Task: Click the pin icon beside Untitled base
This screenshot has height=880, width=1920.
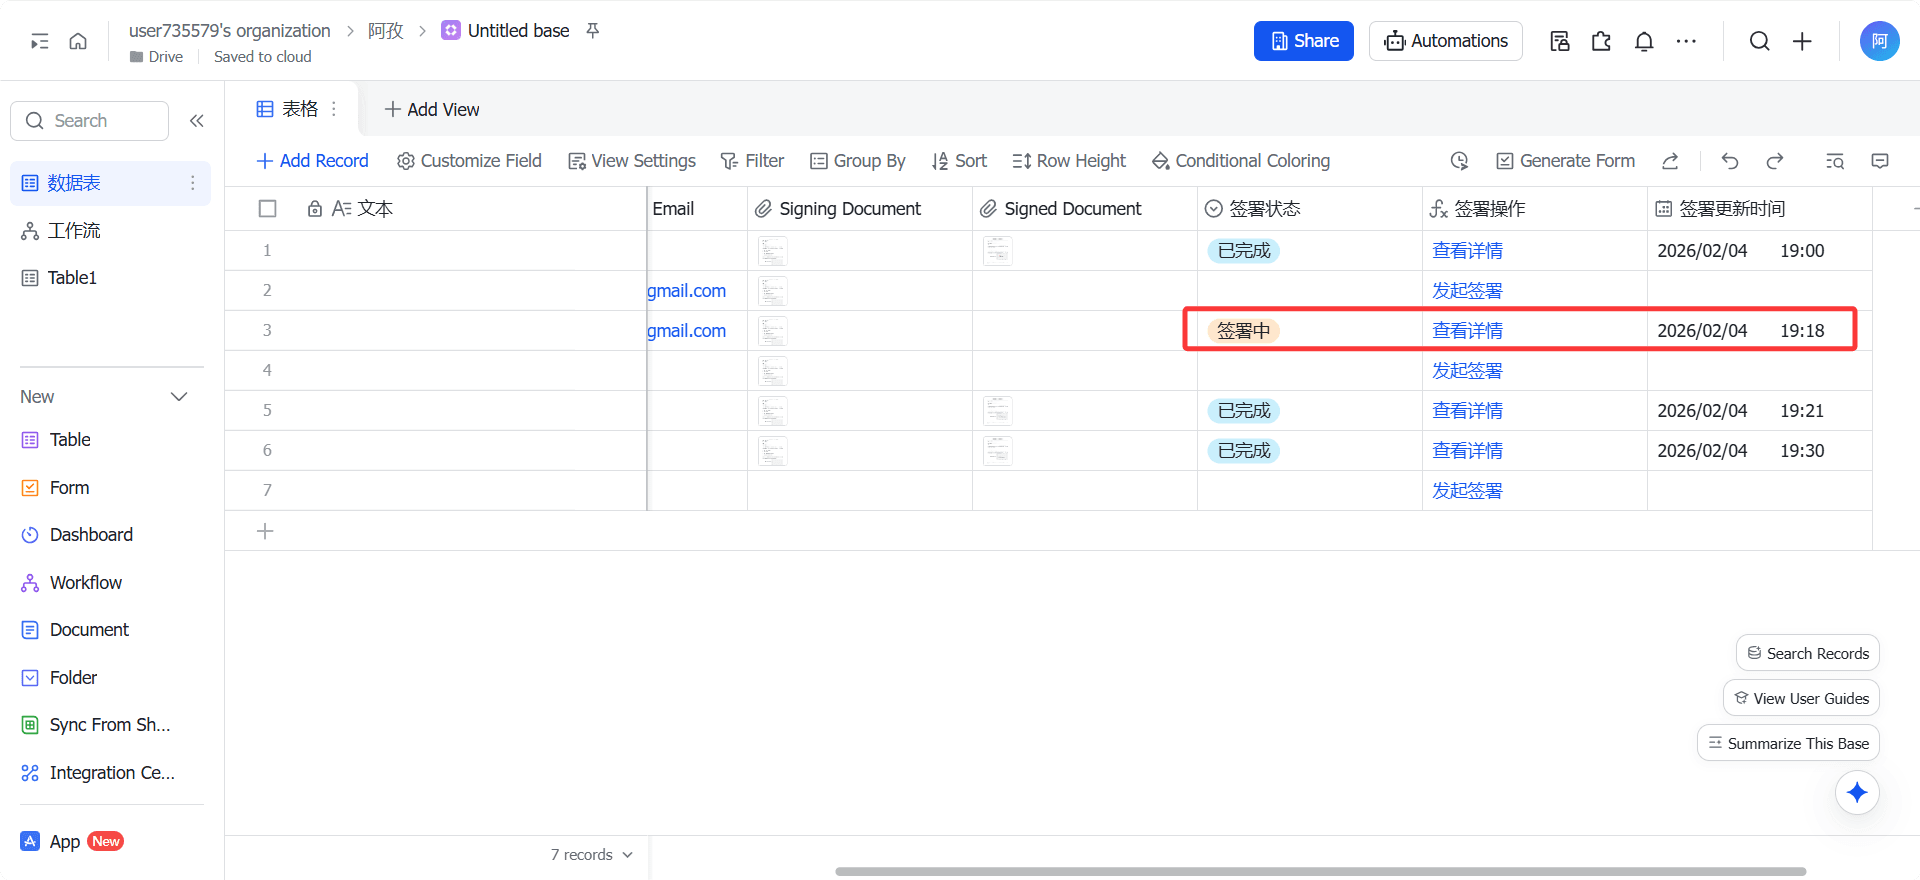Action: click(593, 31)
